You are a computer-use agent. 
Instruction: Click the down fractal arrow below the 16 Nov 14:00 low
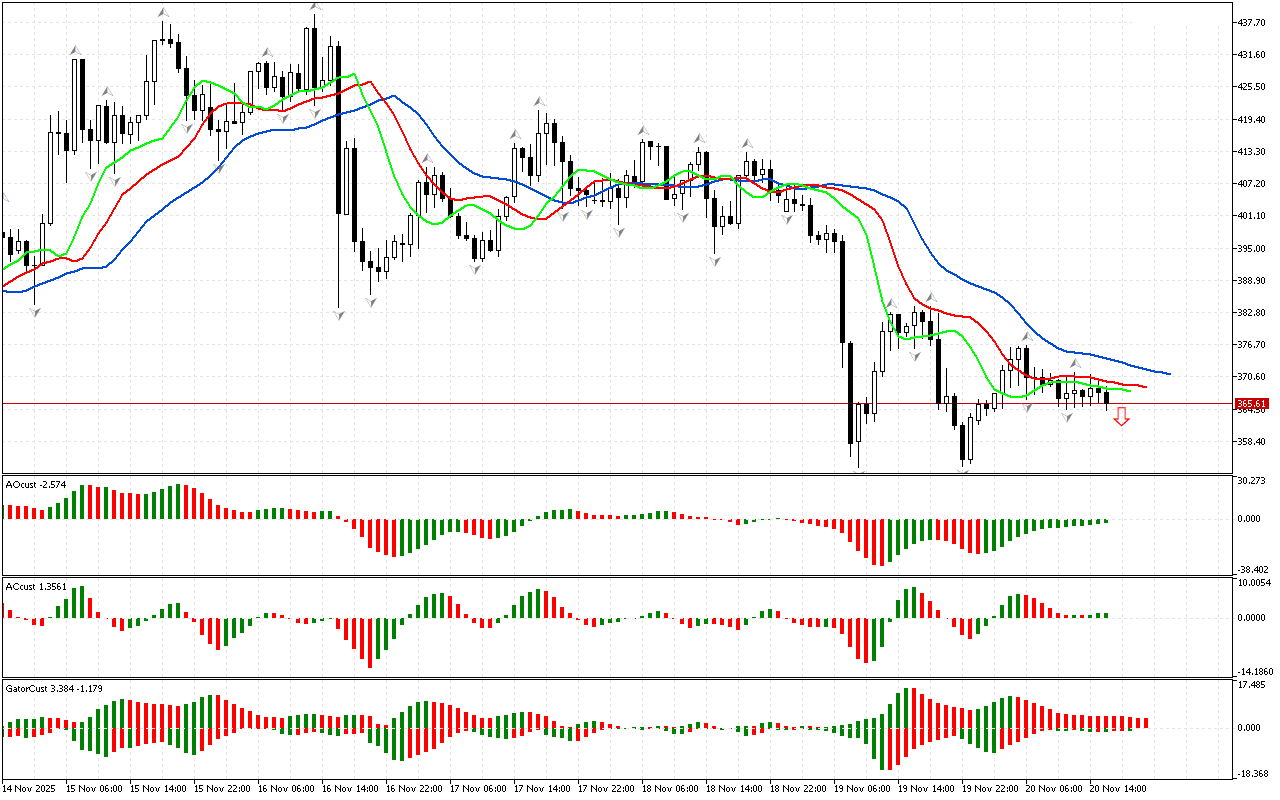339,315
